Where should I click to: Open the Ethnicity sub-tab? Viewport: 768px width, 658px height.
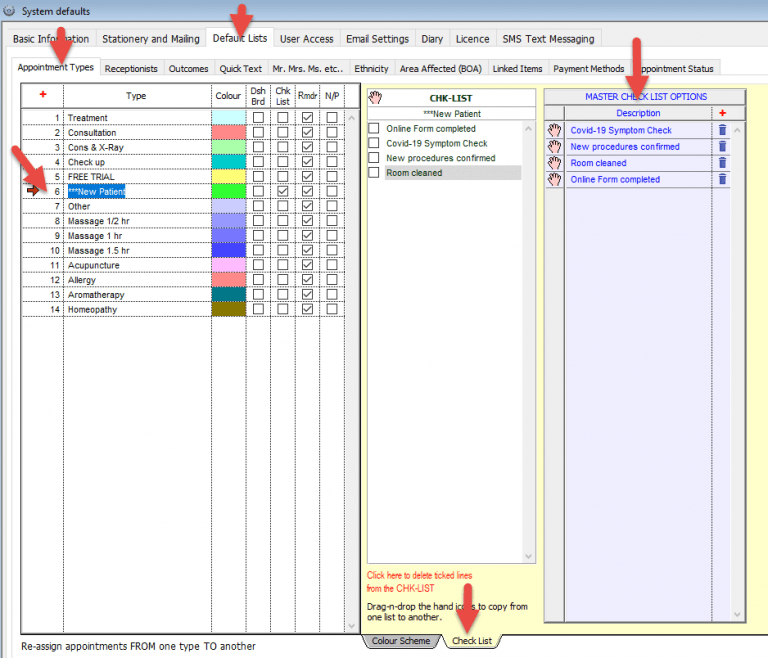click(371, 69)
